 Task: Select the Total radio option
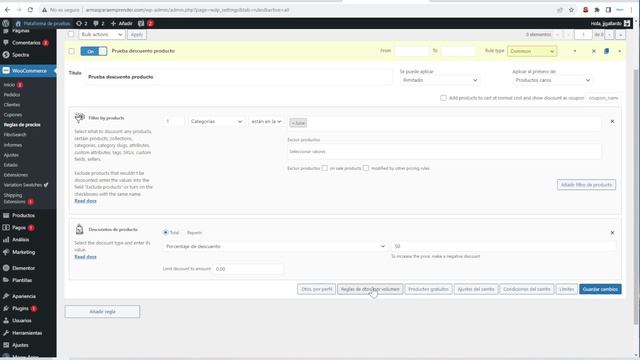point(166,232)
